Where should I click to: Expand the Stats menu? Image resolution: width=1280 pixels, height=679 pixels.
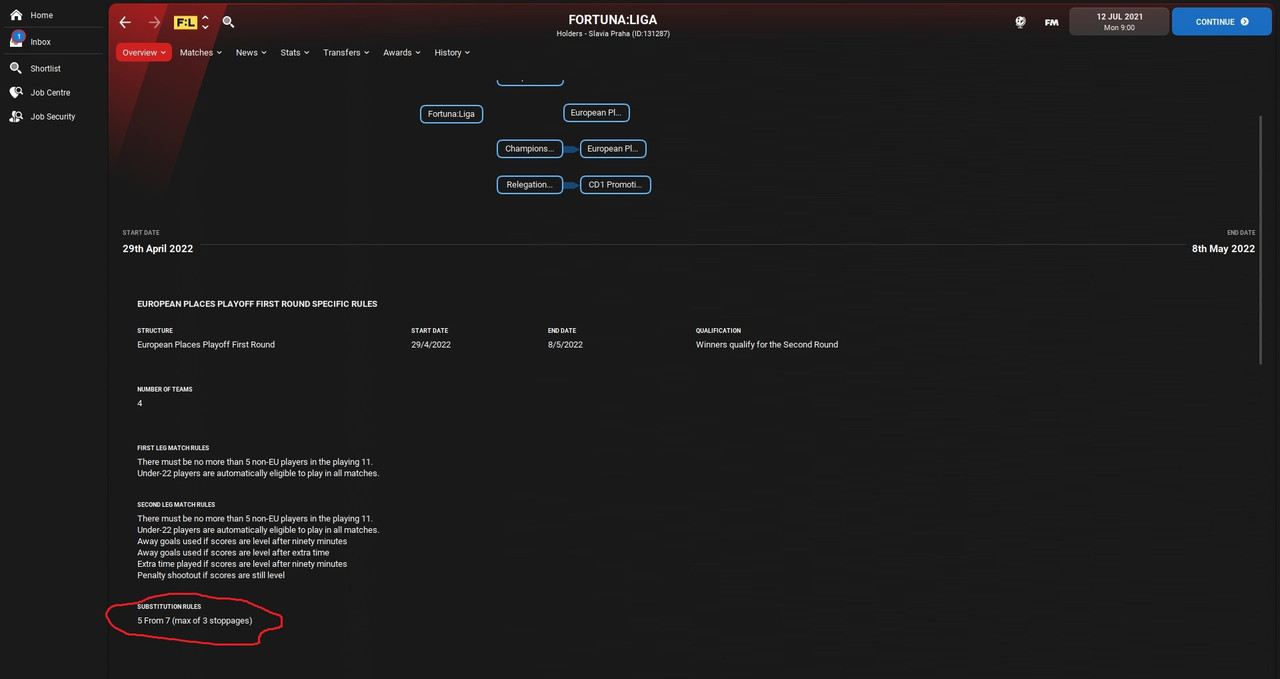pyautogui.click(x=295, y=52)
